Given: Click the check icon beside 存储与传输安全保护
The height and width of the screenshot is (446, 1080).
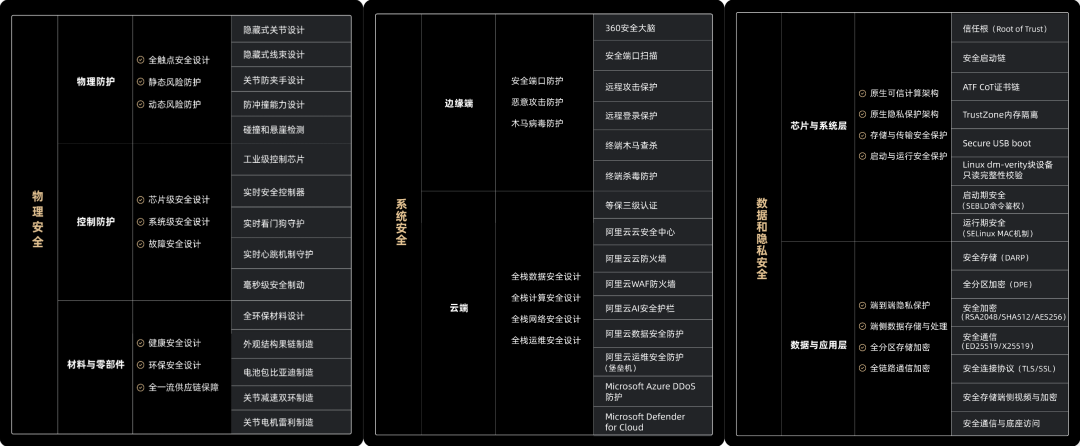Looking at the screenshot, I should [x=862, y=135].
